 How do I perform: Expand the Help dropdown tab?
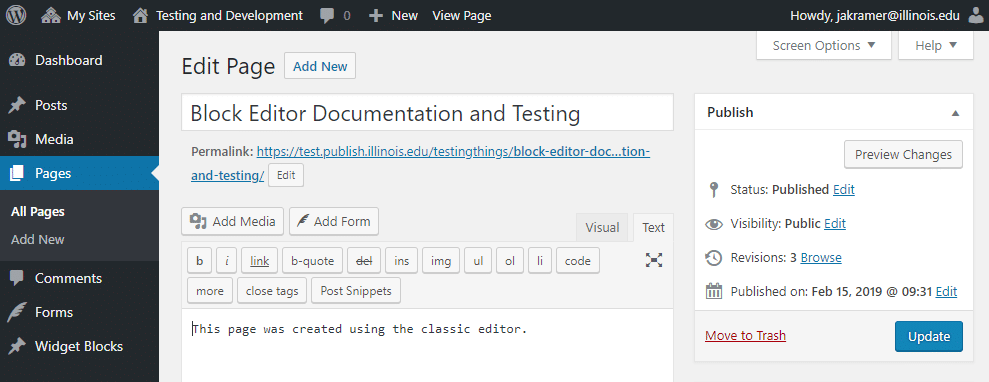pyautogui.click(x=936, y=45)
